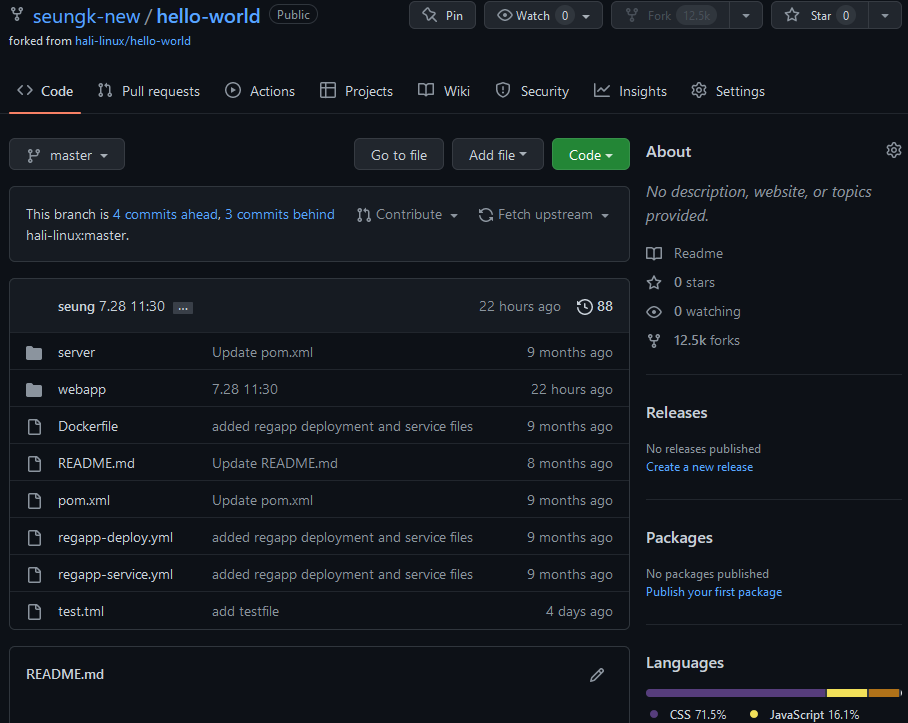Click the README.md row file icon
The width and height of the screenshot is (908, 723).
(x=34, y=464)
